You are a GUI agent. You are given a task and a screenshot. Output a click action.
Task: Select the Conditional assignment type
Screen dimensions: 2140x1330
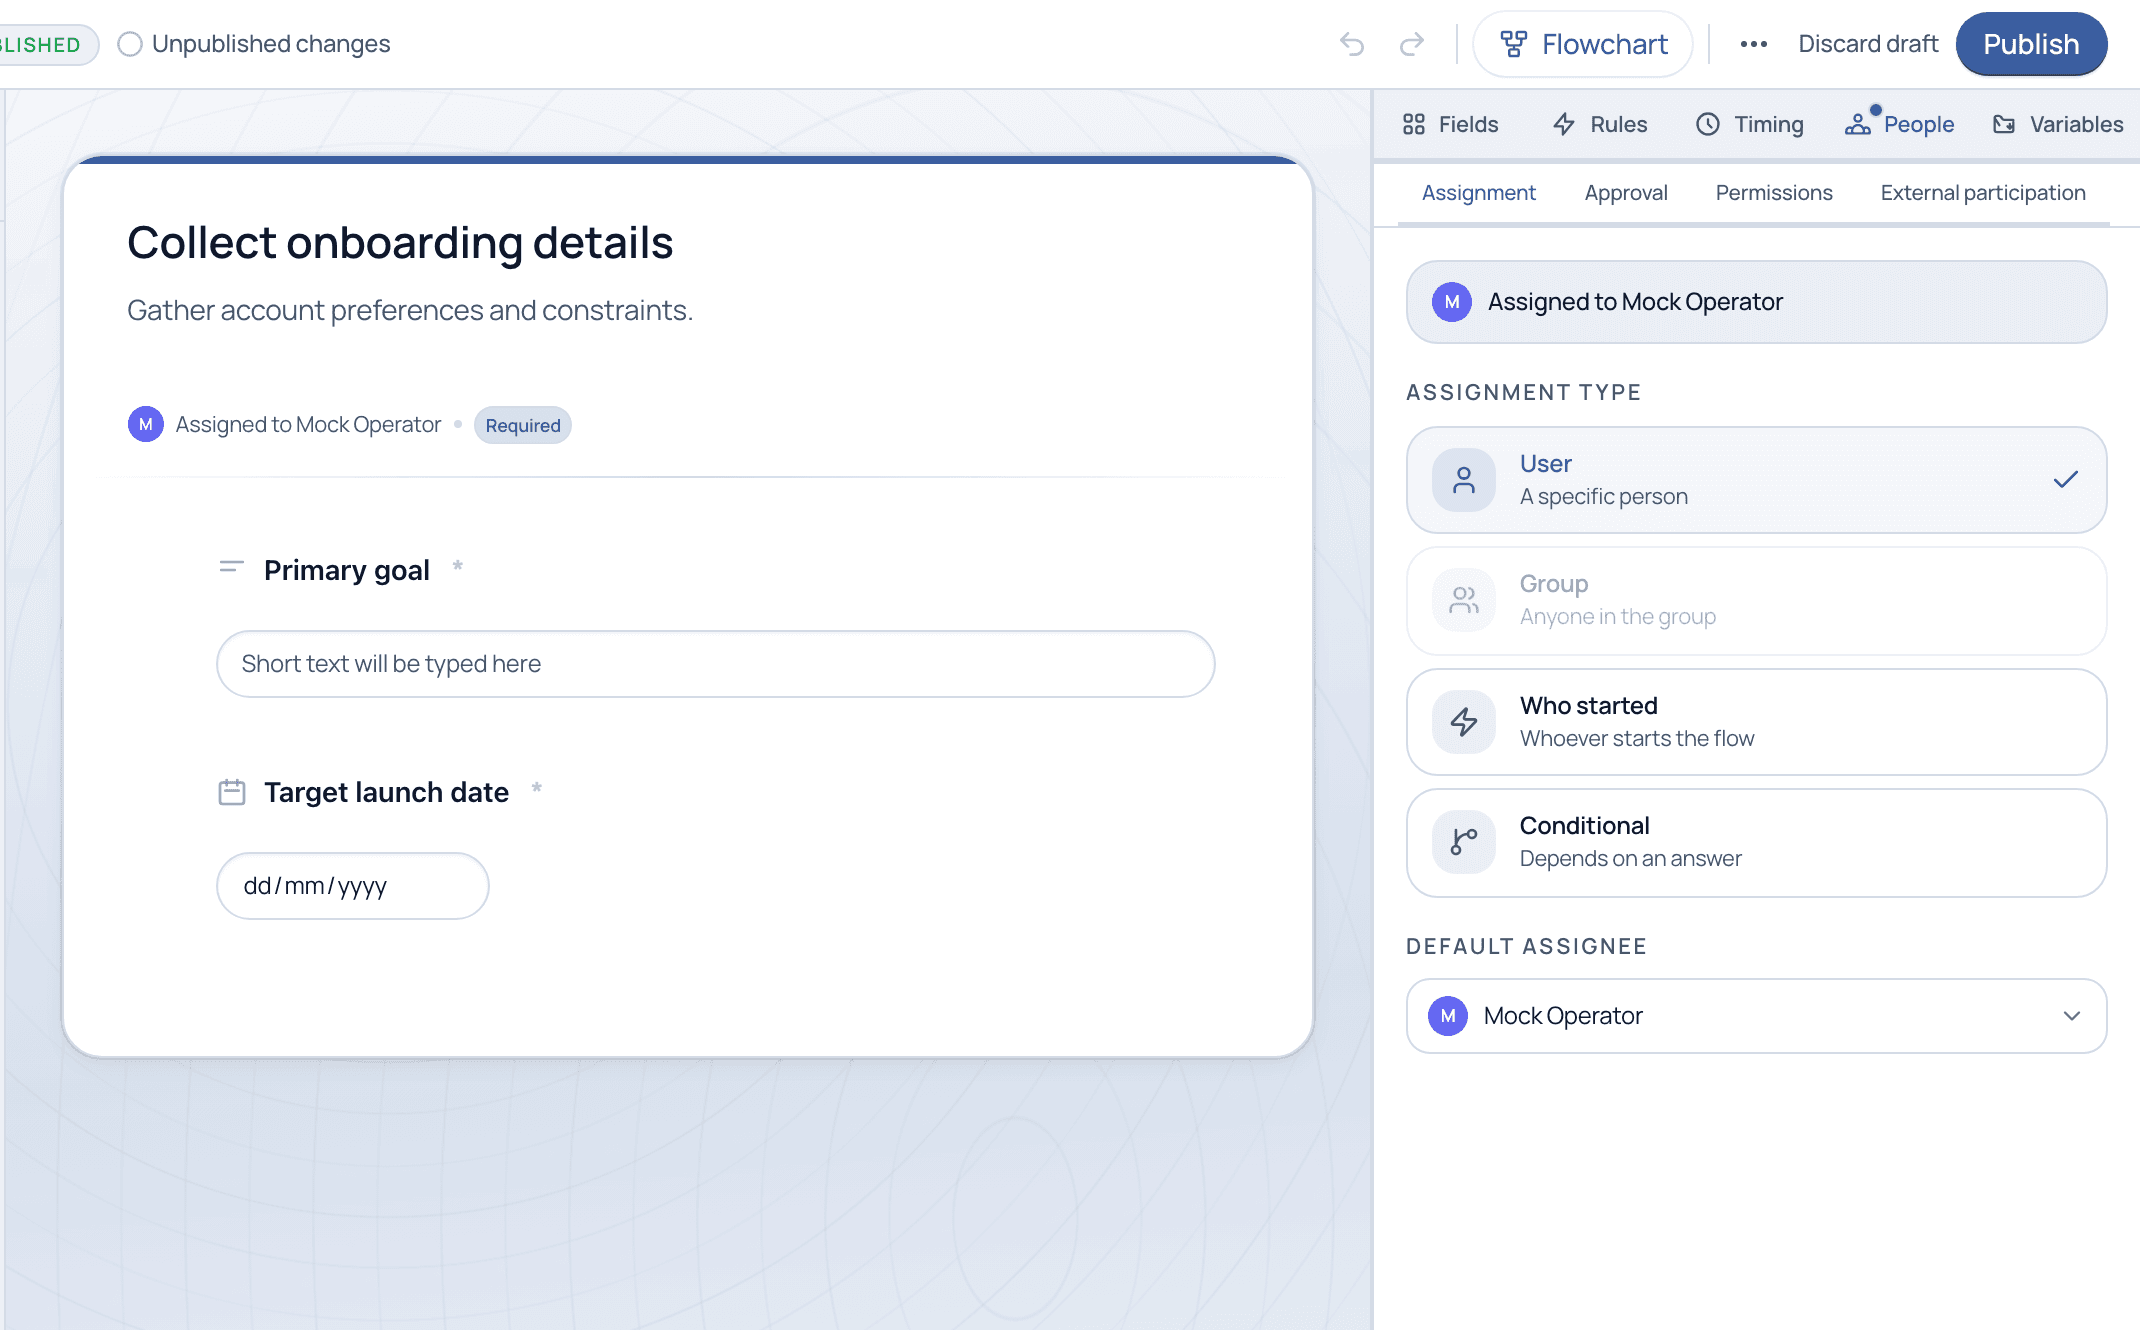coord(1756,842)
